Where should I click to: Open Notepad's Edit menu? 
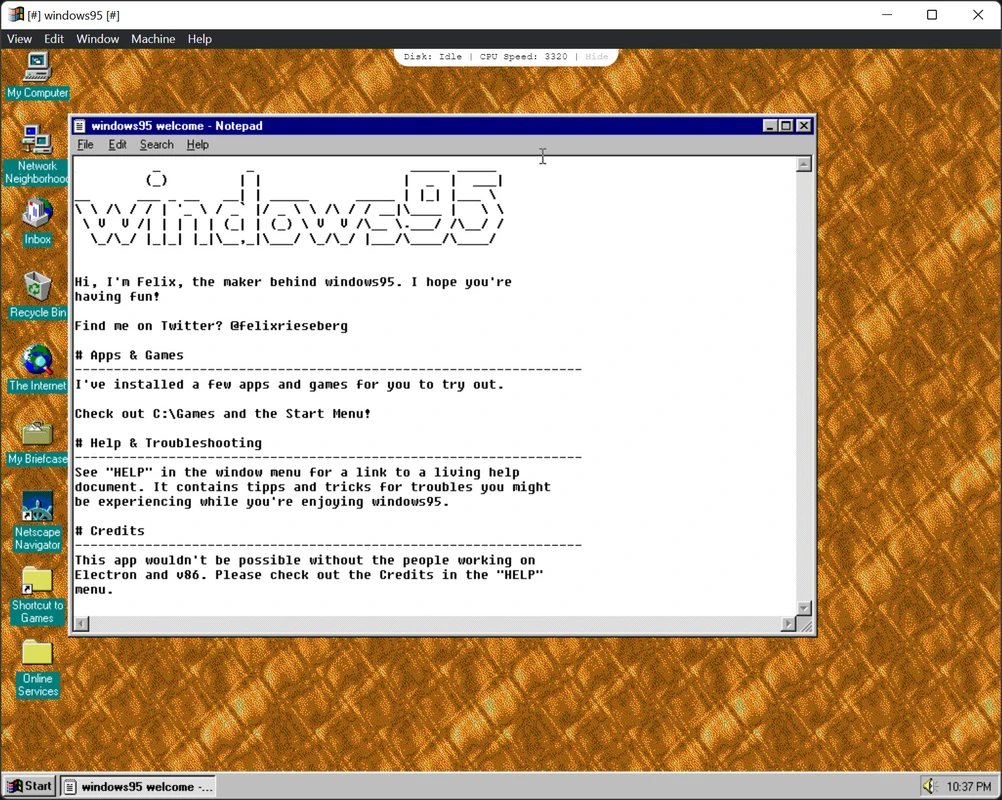117,145
